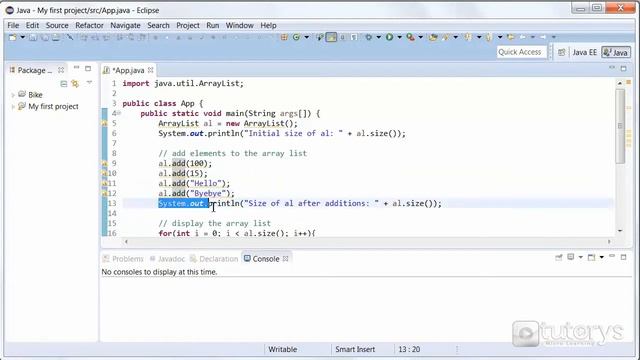
Task: Toggle Block Selection Mode icon
Action: [343, 37]
